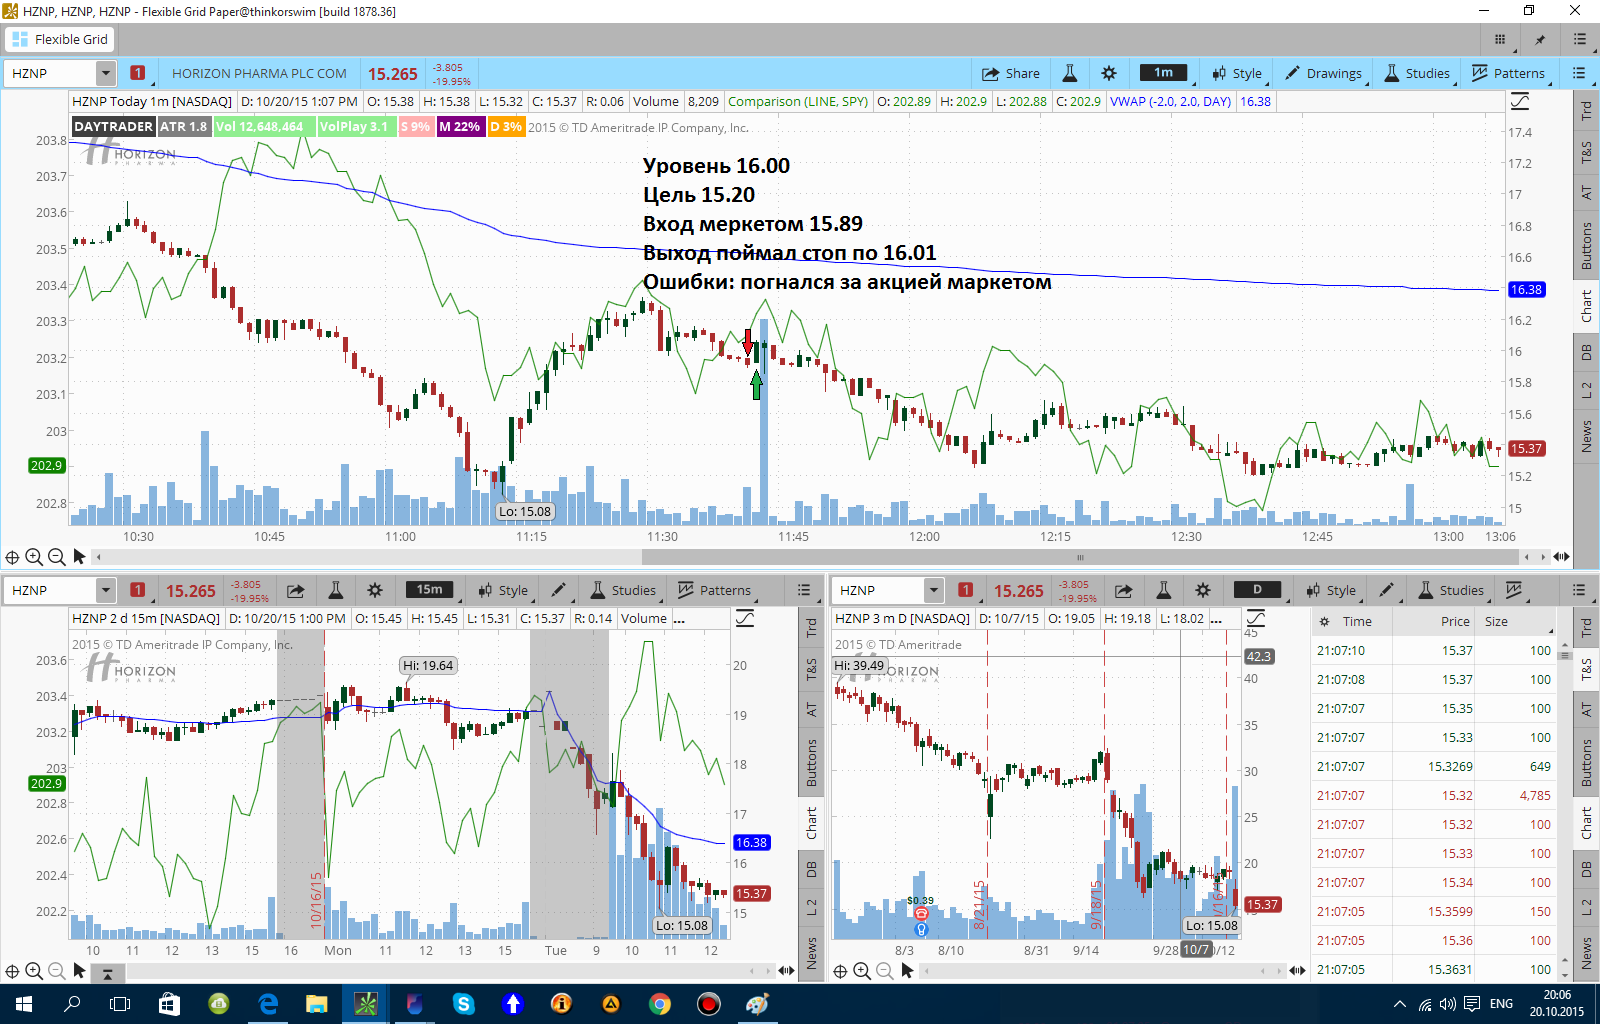Open pencil drawing tool in daily chart toolbar
Screen dimensions: 1600x1024
[x=1386, y=590]
